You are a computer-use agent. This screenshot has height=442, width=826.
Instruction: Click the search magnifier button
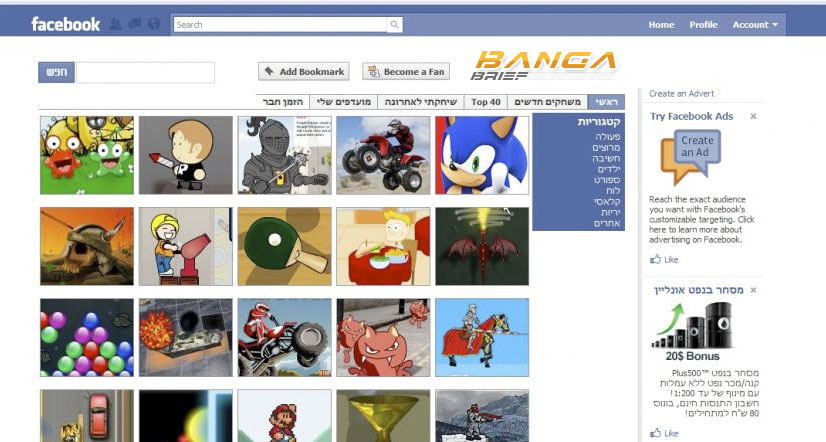click(x=394, y=25)
